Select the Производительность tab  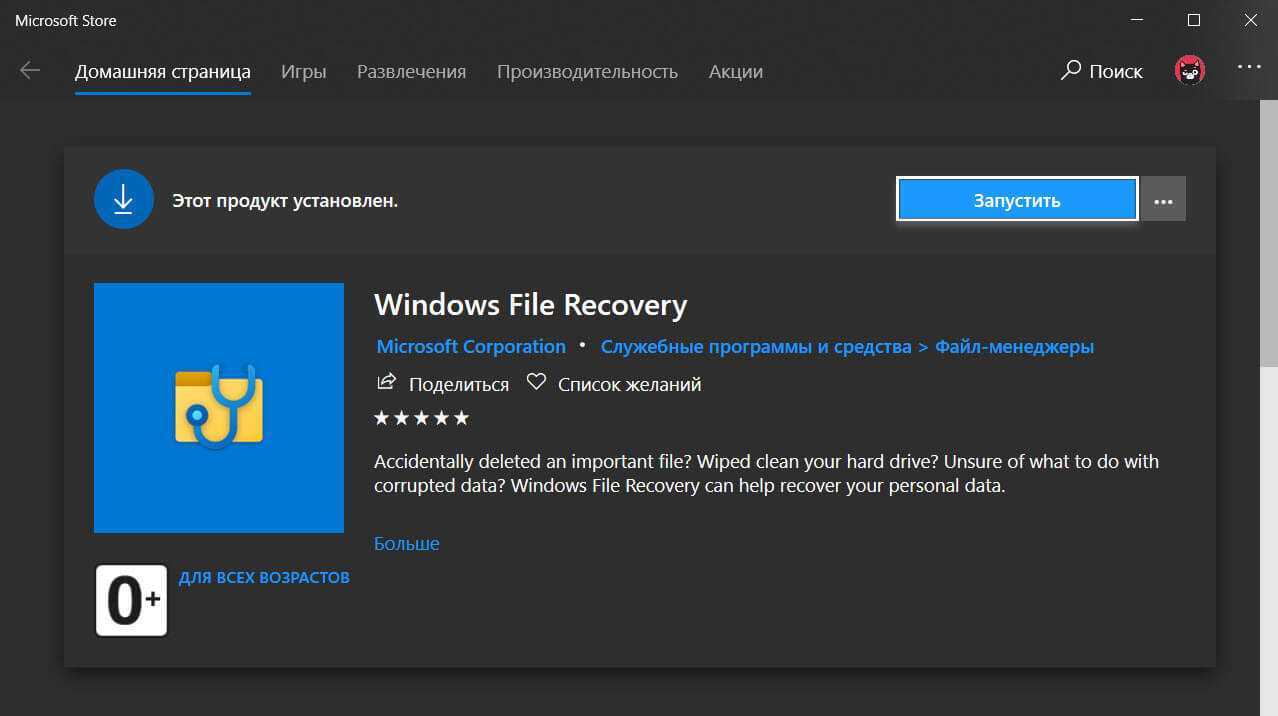[x=587, y=72]
